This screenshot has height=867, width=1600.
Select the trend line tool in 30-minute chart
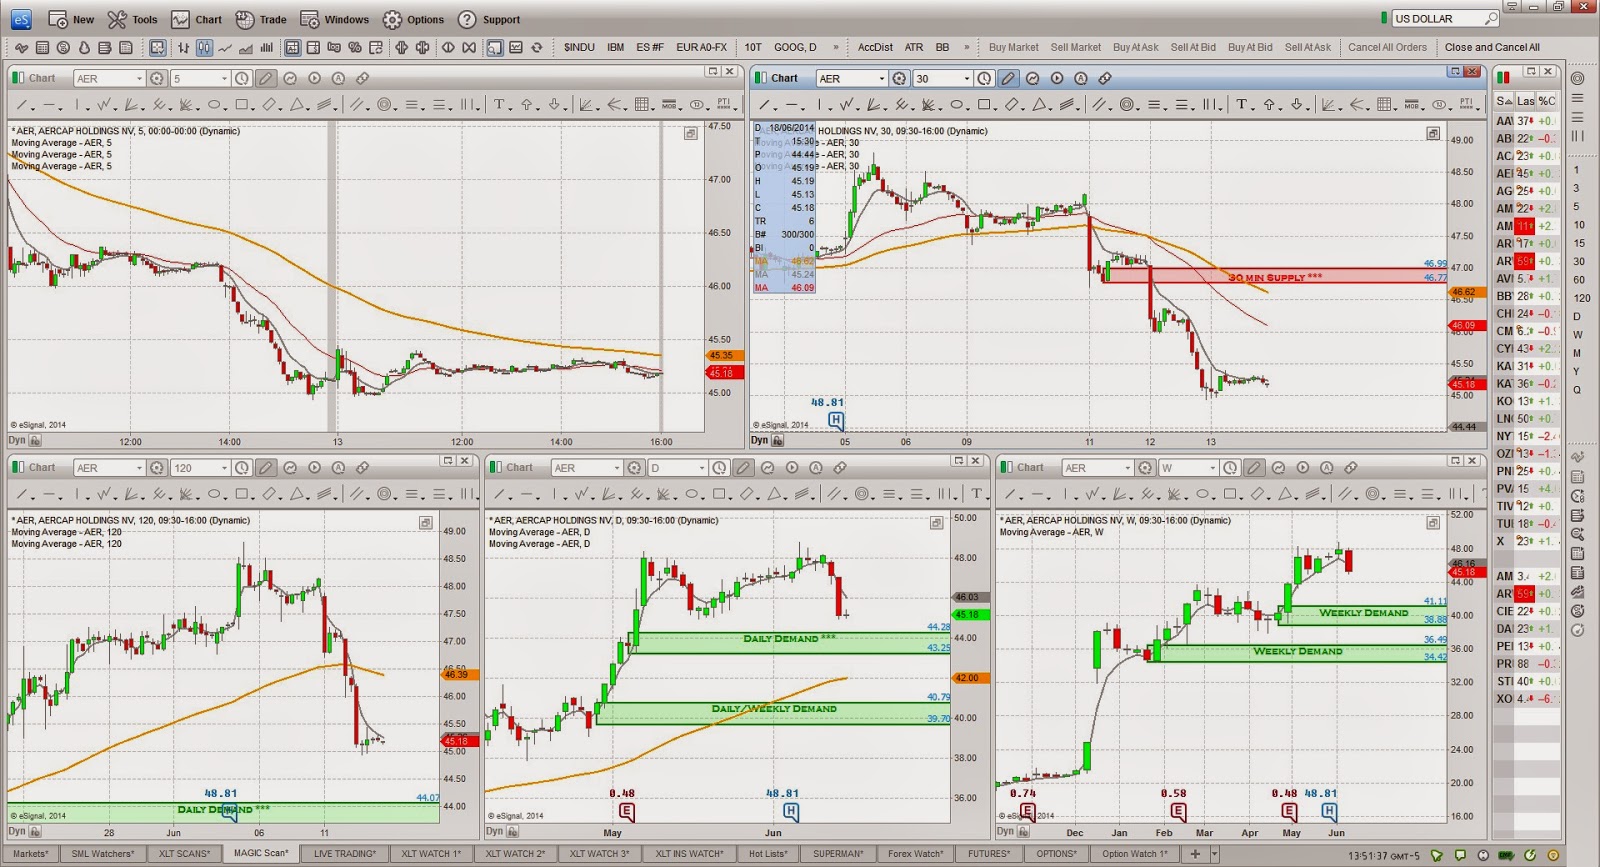766,104
